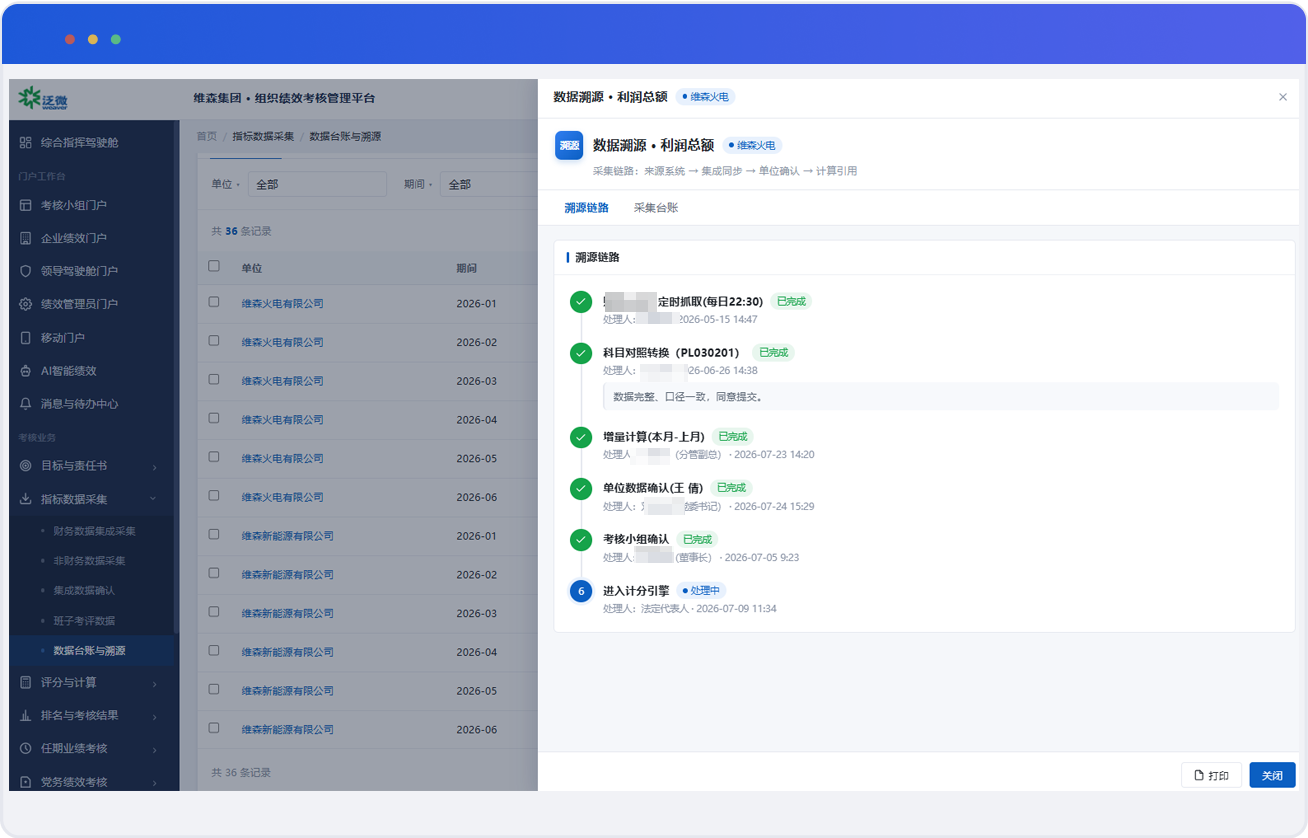The image size is (1308, 838).
Task: Click the 打印 button
Action: pos(1211,776)
